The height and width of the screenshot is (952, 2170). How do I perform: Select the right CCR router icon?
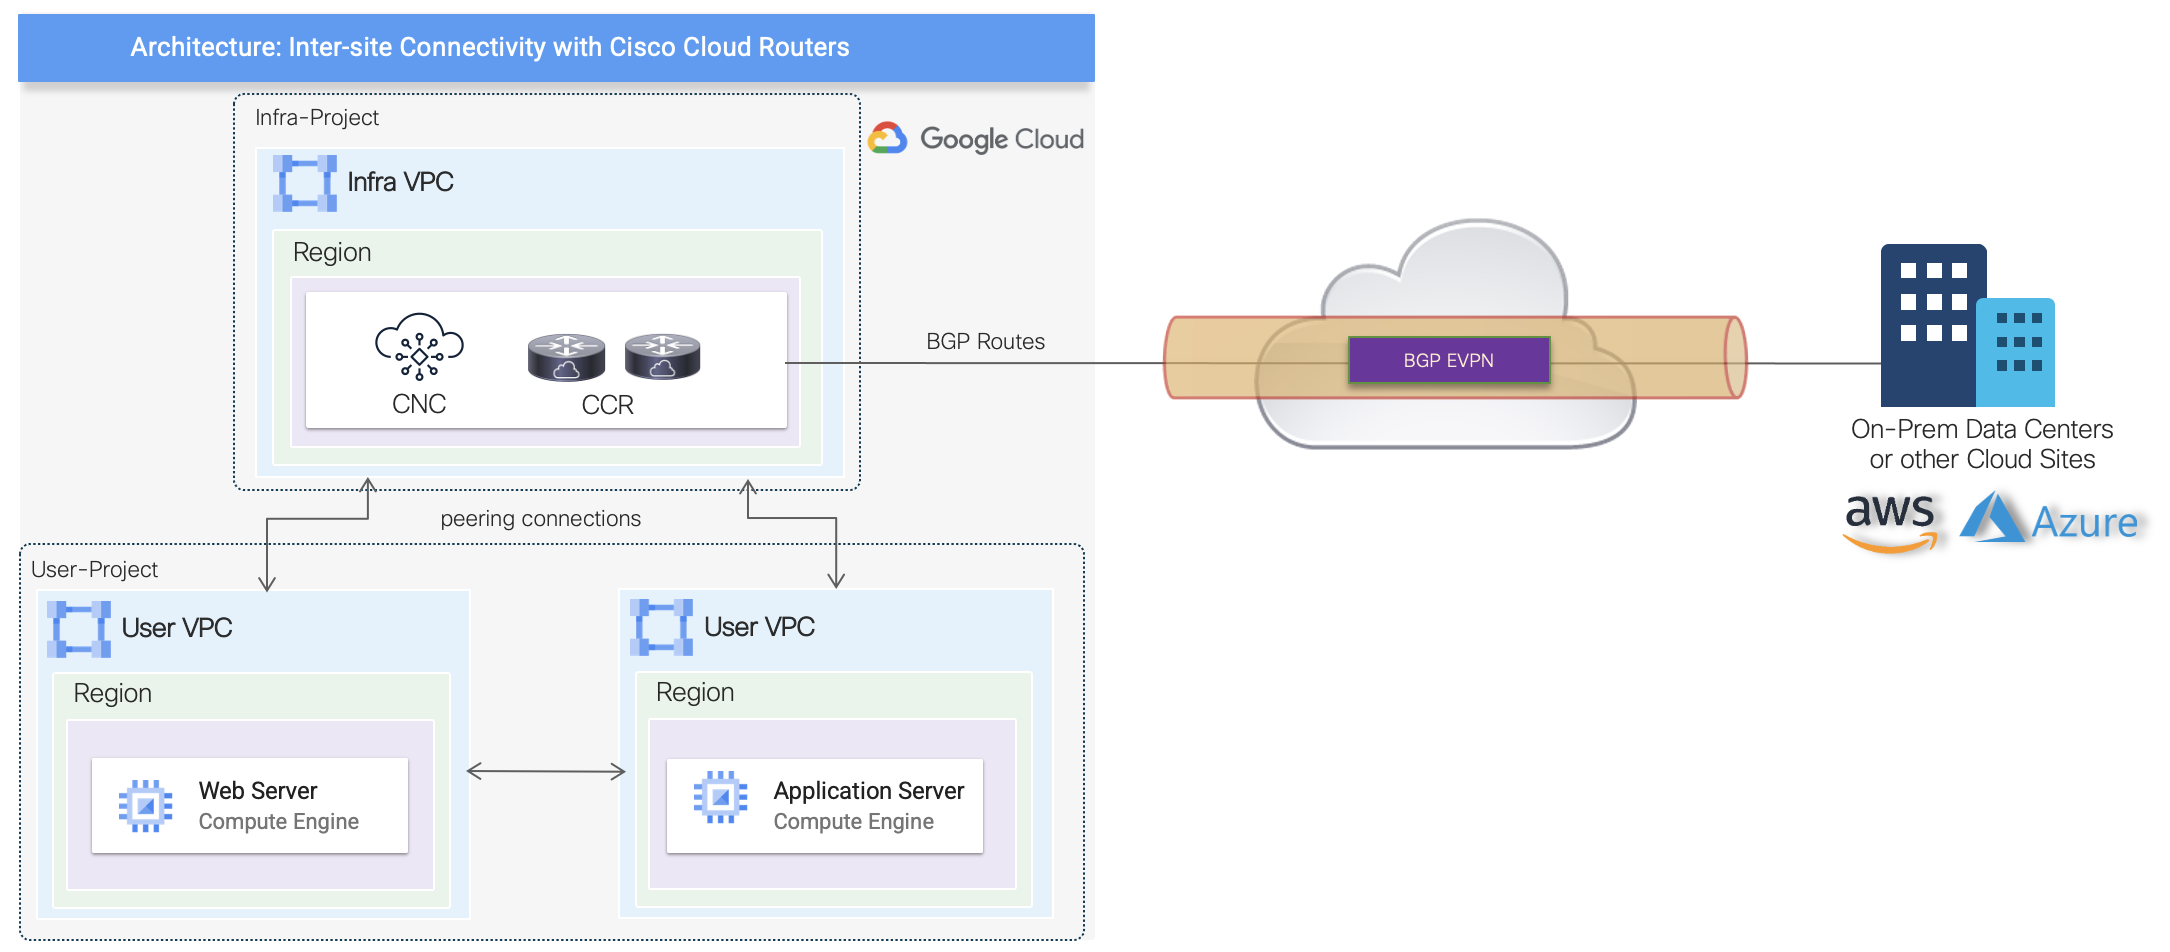(662, 356)
